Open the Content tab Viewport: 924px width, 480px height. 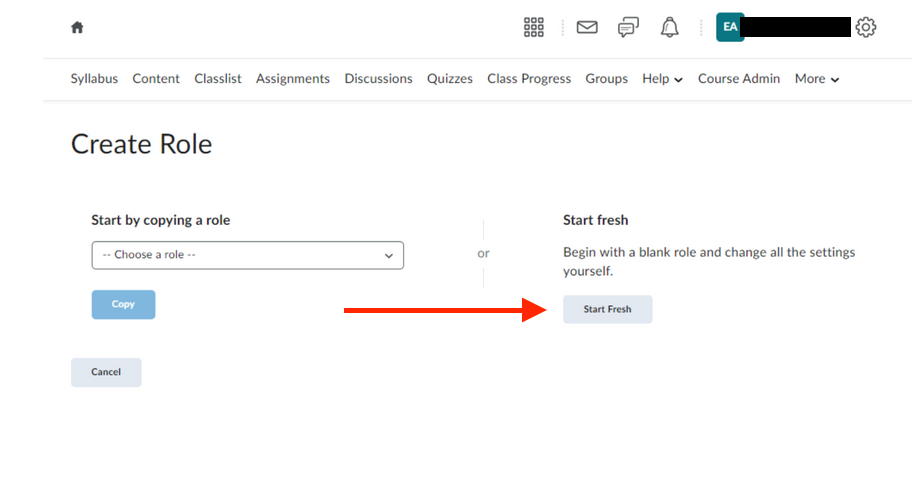156,79
